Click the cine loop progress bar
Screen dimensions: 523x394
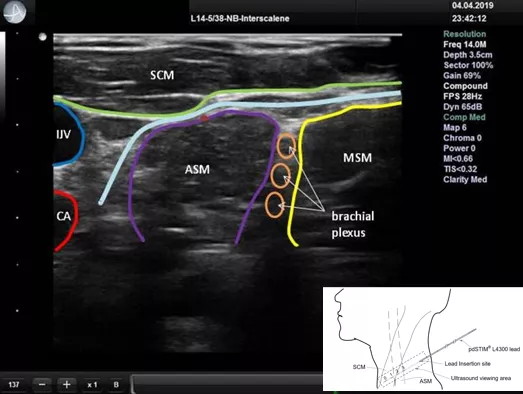(x=227, y=384)
